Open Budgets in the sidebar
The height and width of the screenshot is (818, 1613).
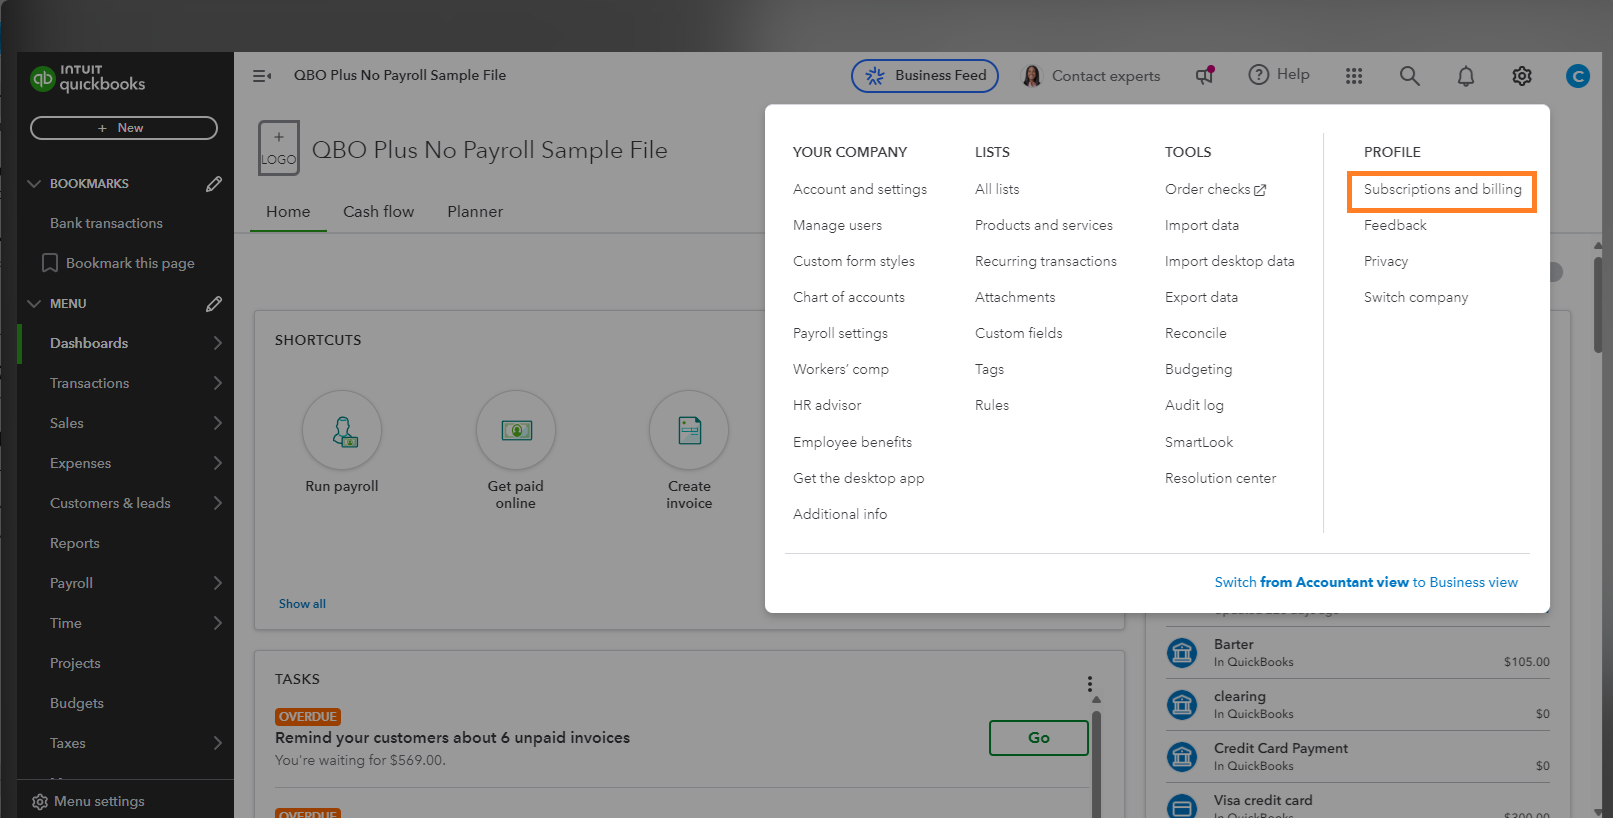pos(77,703)
